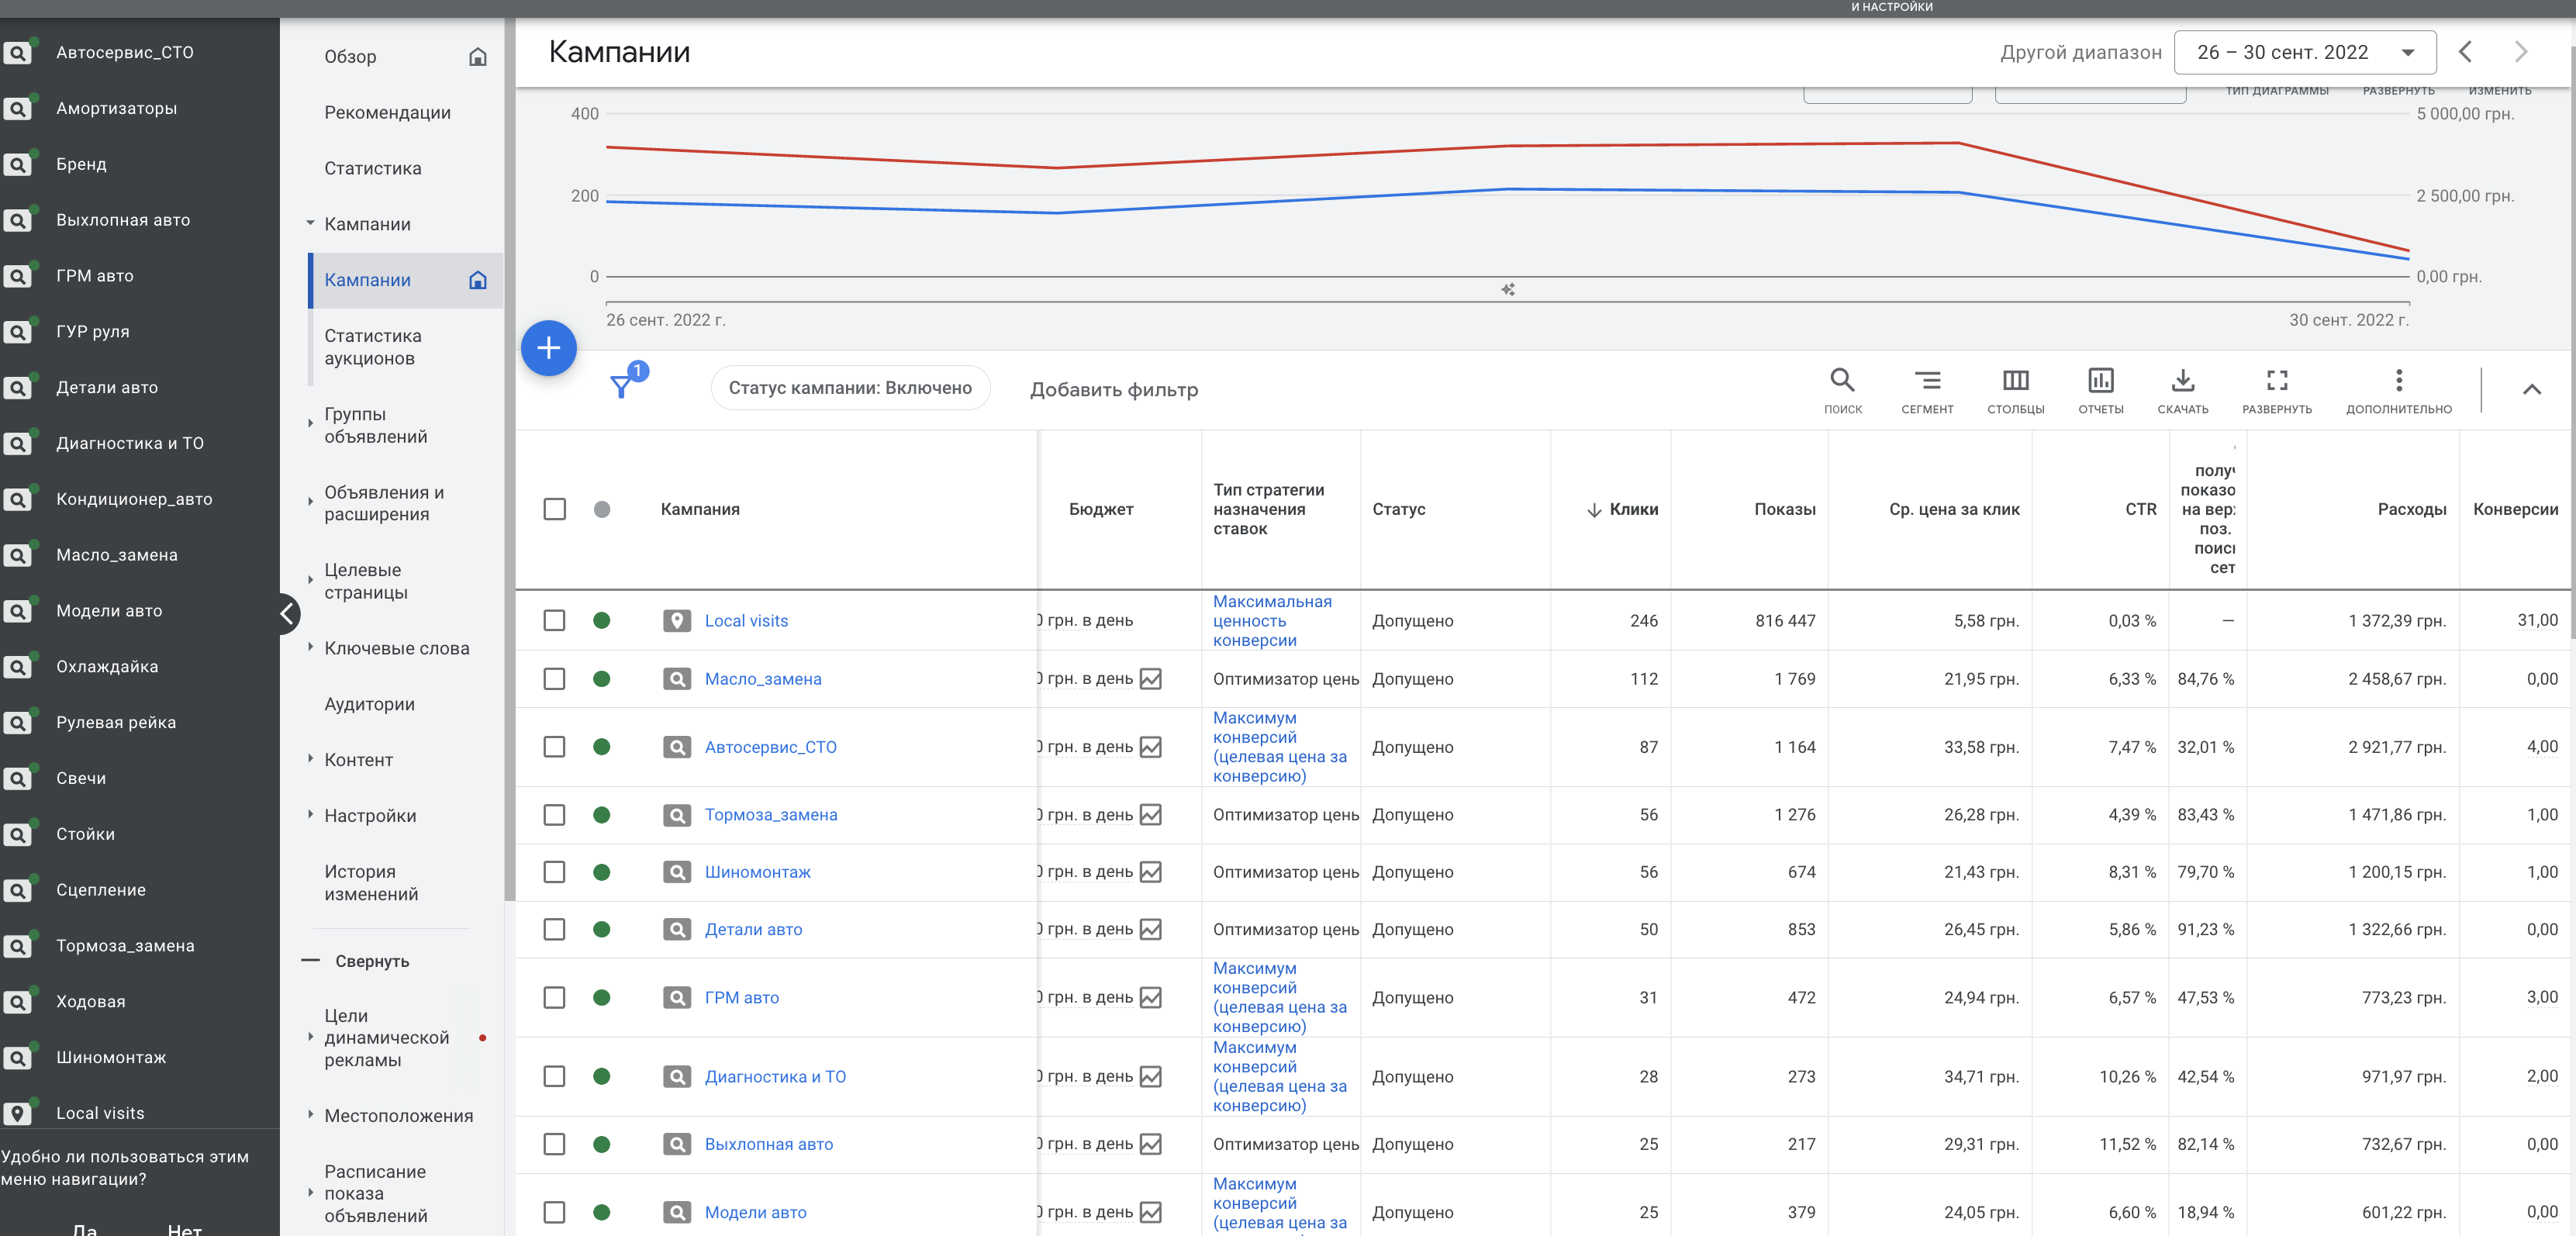
Task: Click the chart annotation sparkle marker
Action: (x=1508, y=289)
